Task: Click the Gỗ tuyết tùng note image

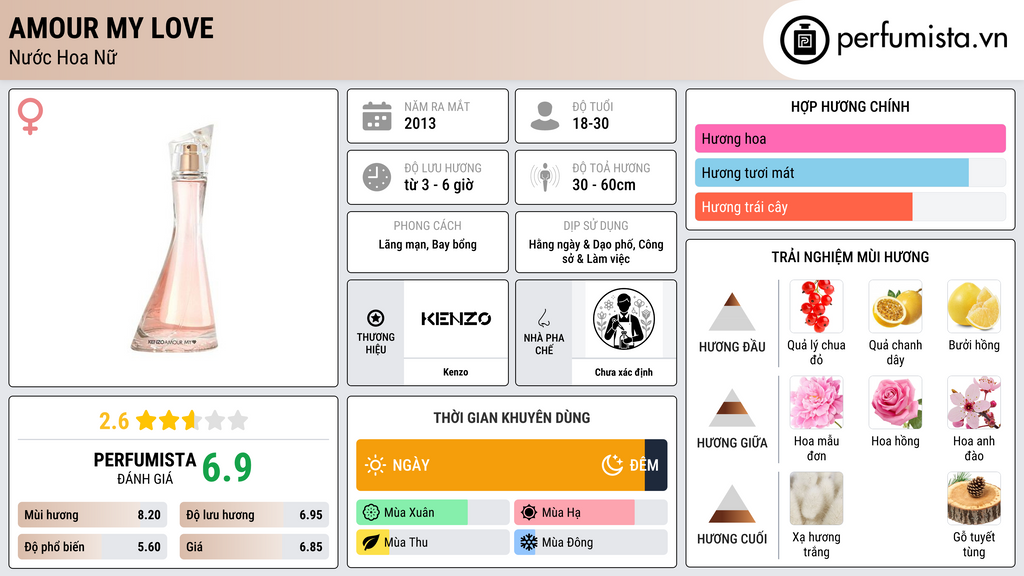Action: tap(974, 498)
